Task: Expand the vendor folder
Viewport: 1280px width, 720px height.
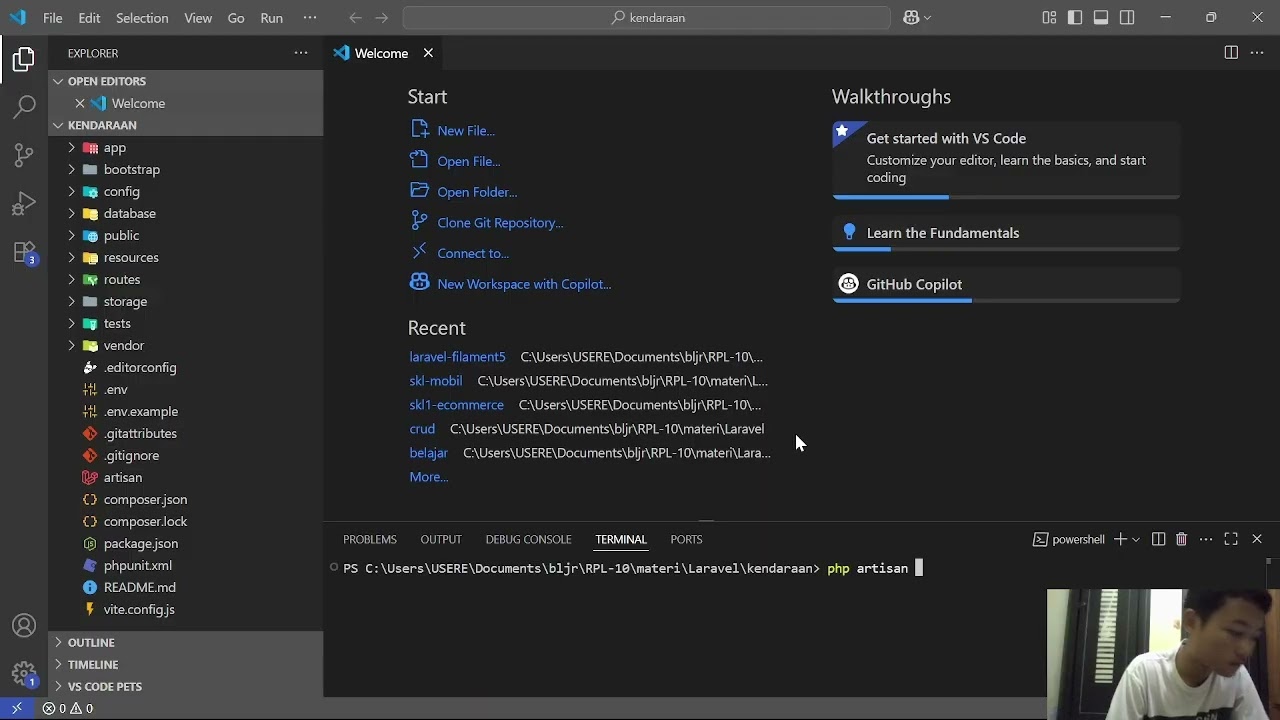Action: (186, 345)
